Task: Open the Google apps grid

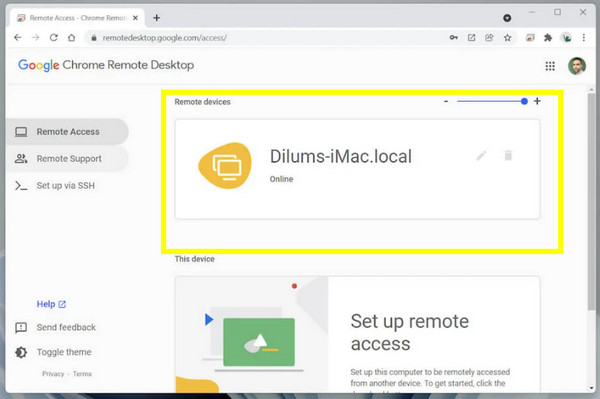Action: click(x=550, y=66)
